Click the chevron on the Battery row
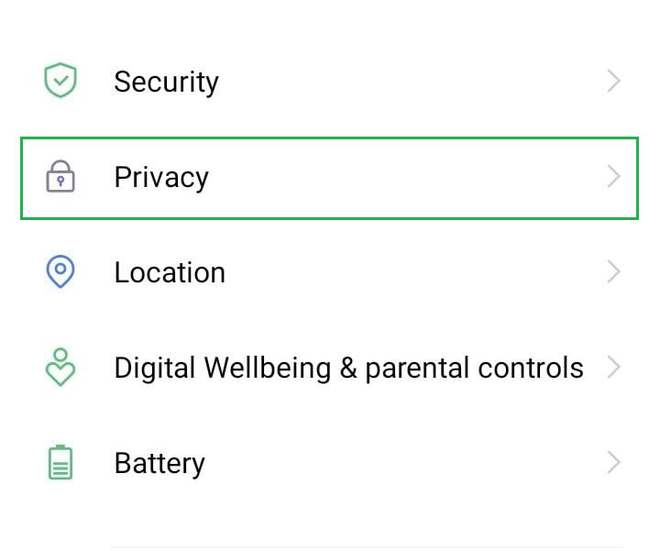The width and height of the screenshot is (660, 551). pos(614,462)
